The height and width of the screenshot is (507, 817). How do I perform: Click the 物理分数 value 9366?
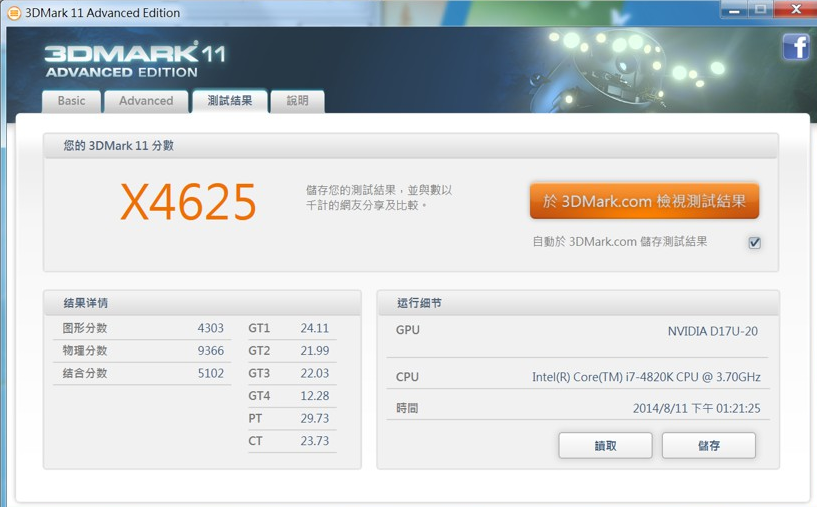pos(211,351)
